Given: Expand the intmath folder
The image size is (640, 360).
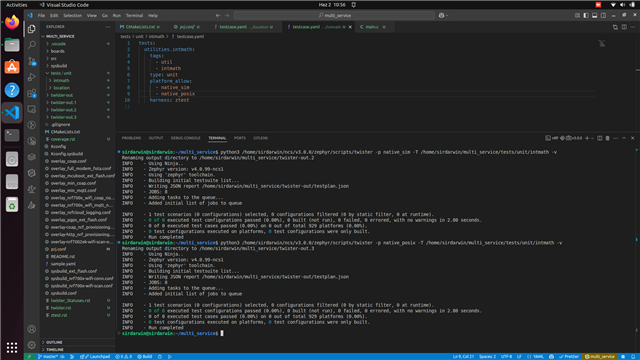Looking at the screenshot, I should click(x=77, y=80).
